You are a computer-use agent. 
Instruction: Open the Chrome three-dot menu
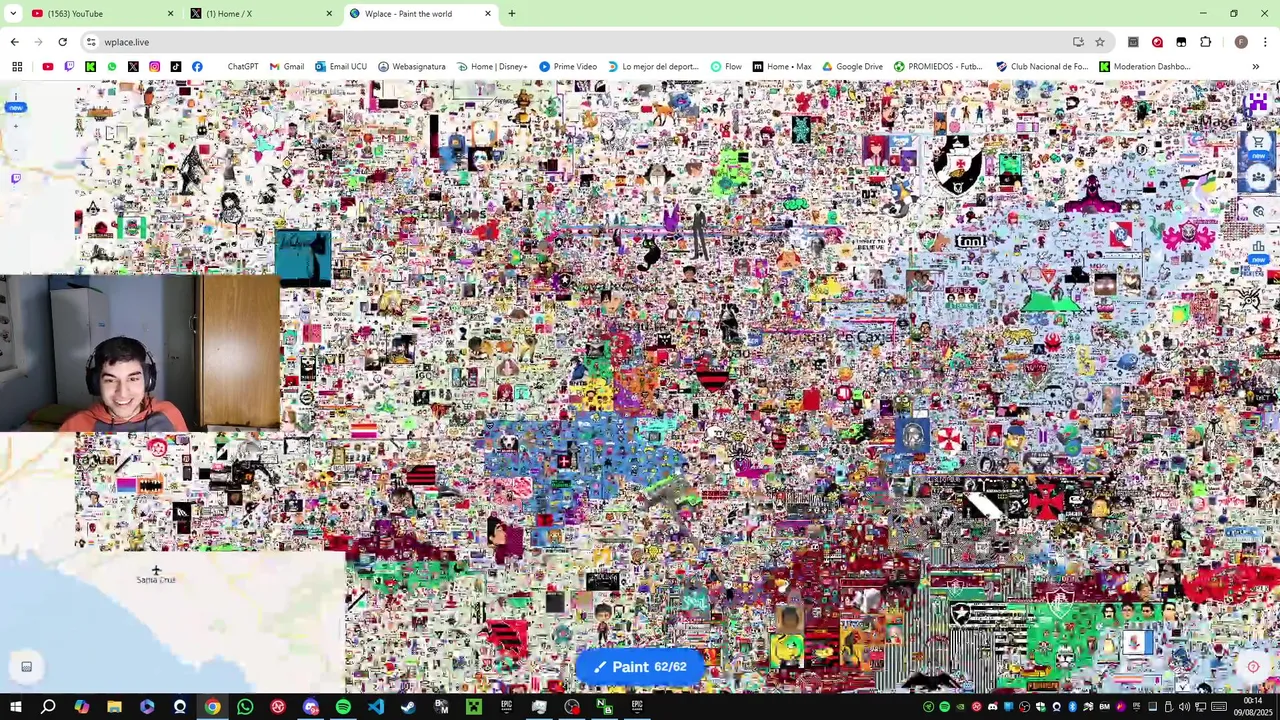pos(1265,42)
